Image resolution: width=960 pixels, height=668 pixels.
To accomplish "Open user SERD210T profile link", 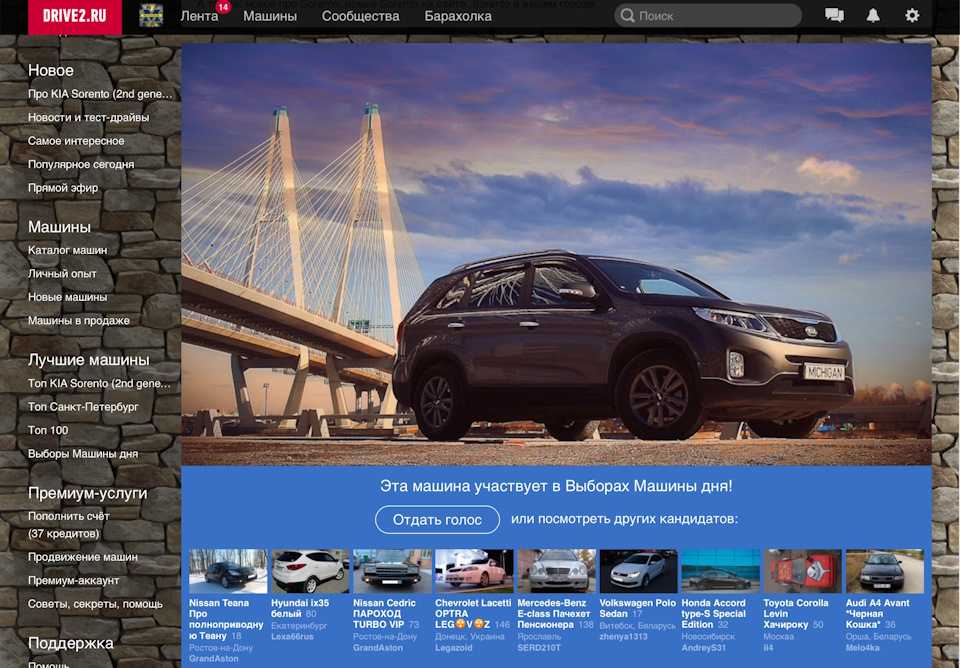I will (539, 648).
